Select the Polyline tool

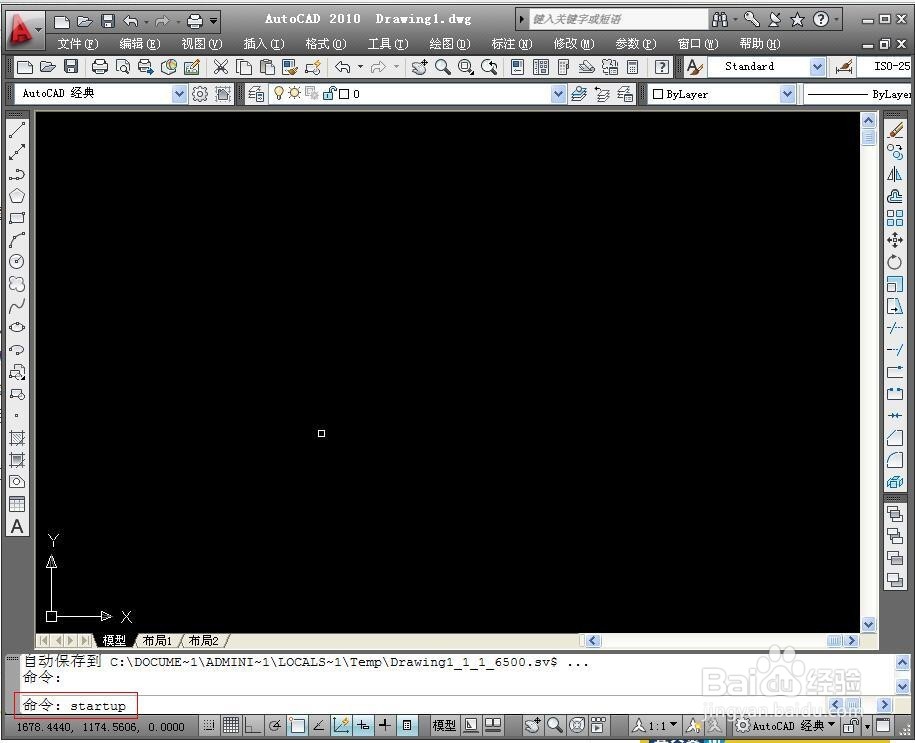click(x=17, y=174)
